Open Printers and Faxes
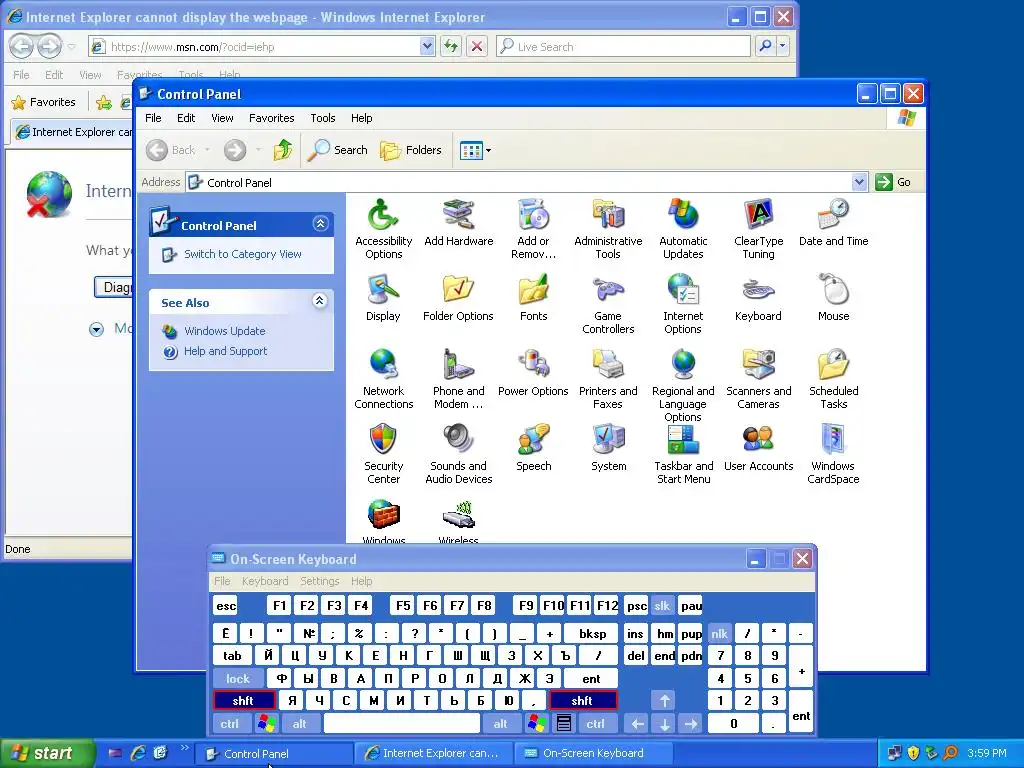 608,379
